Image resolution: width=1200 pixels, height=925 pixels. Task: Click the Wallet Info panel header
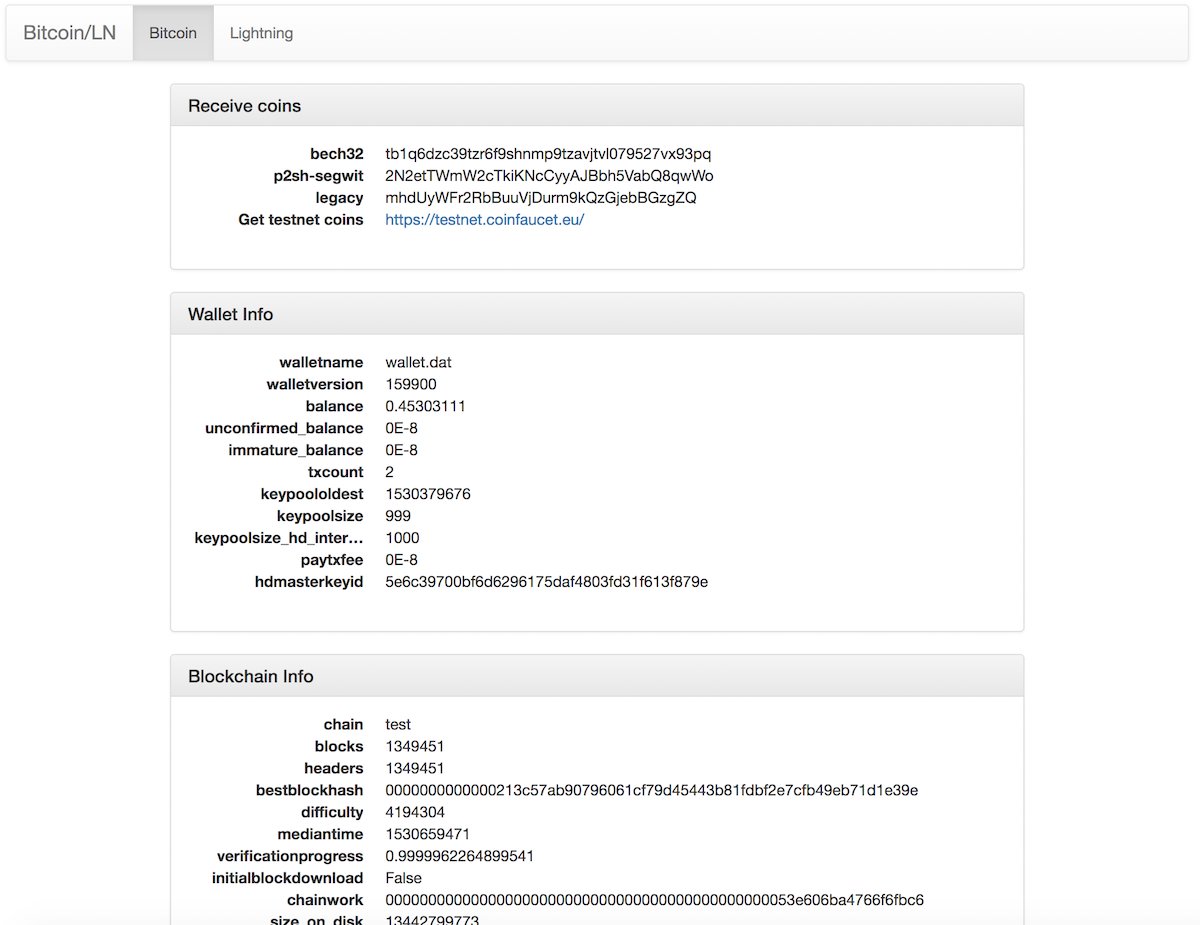(x=230, y=313)
